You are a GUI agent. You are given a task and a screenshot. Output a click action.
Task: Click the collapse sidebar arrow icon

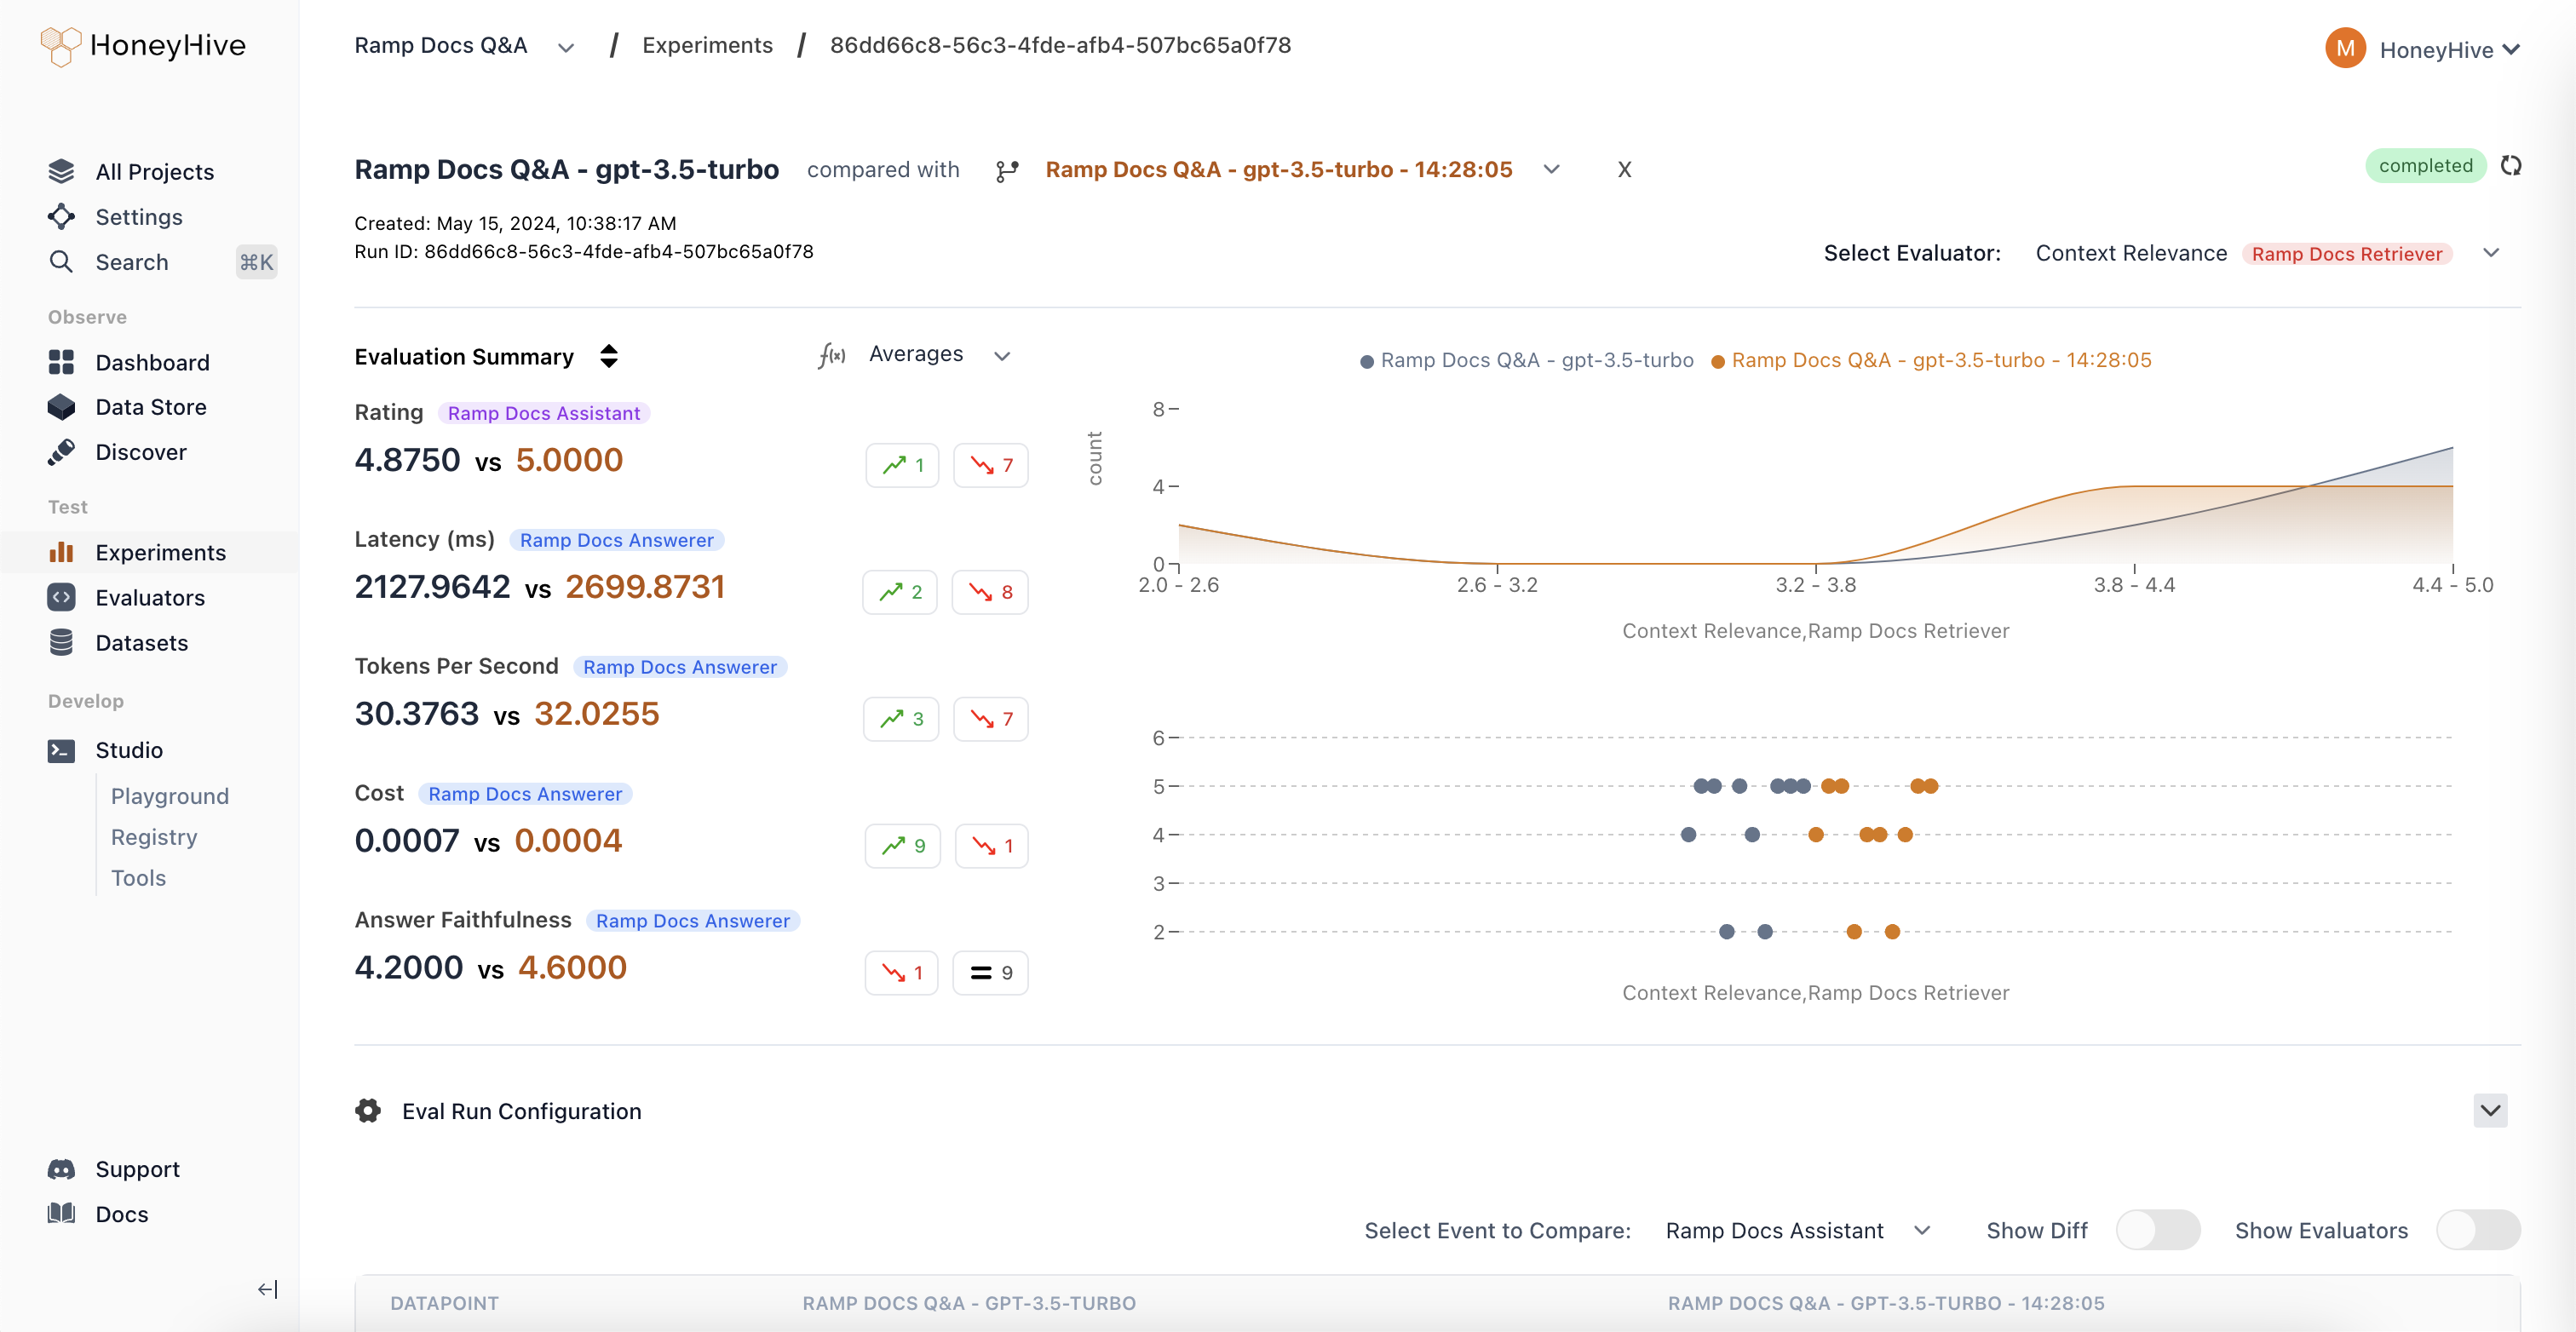tap(267, 1289)
